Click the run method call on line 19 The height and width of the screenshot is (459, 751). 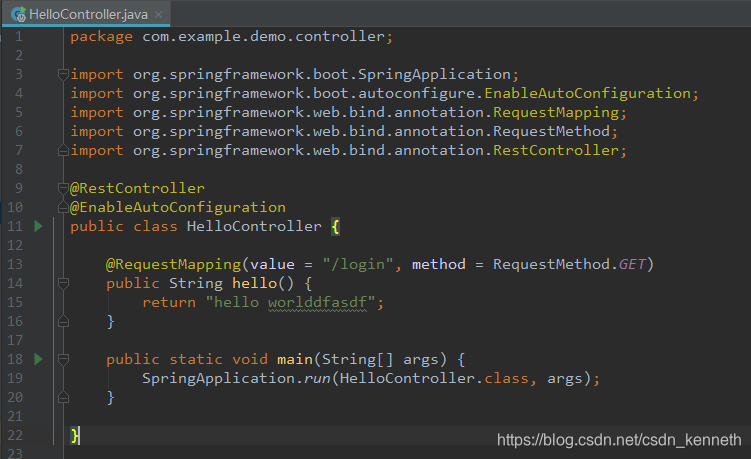317,379
